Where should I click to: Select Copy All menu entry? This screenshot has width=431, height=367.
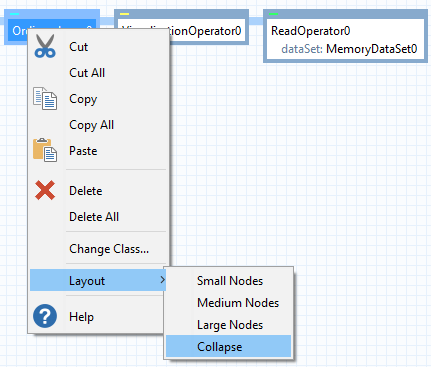coord(98,125)
